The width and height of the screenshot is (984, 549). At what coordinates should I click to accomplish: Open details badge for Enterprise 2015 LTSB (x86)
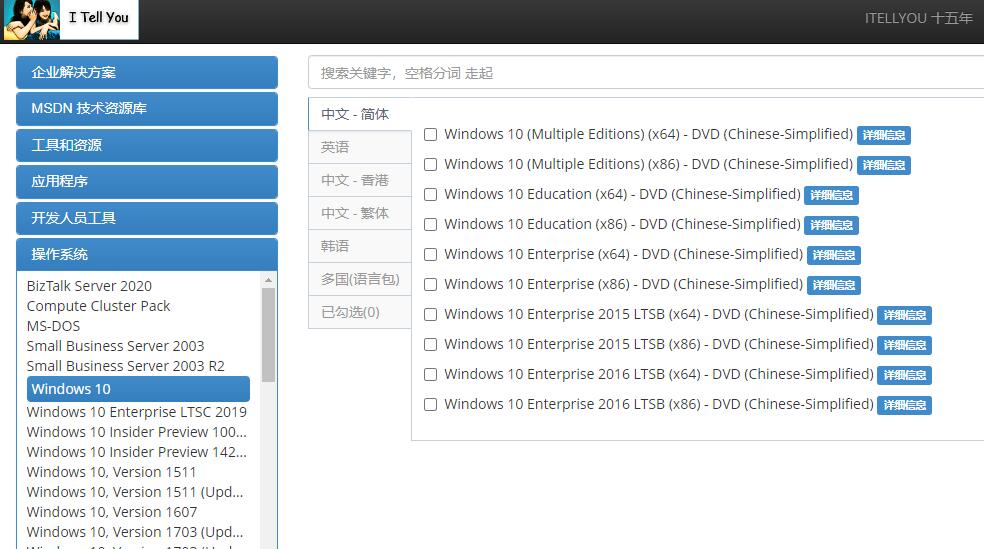(x=904, y=345)
